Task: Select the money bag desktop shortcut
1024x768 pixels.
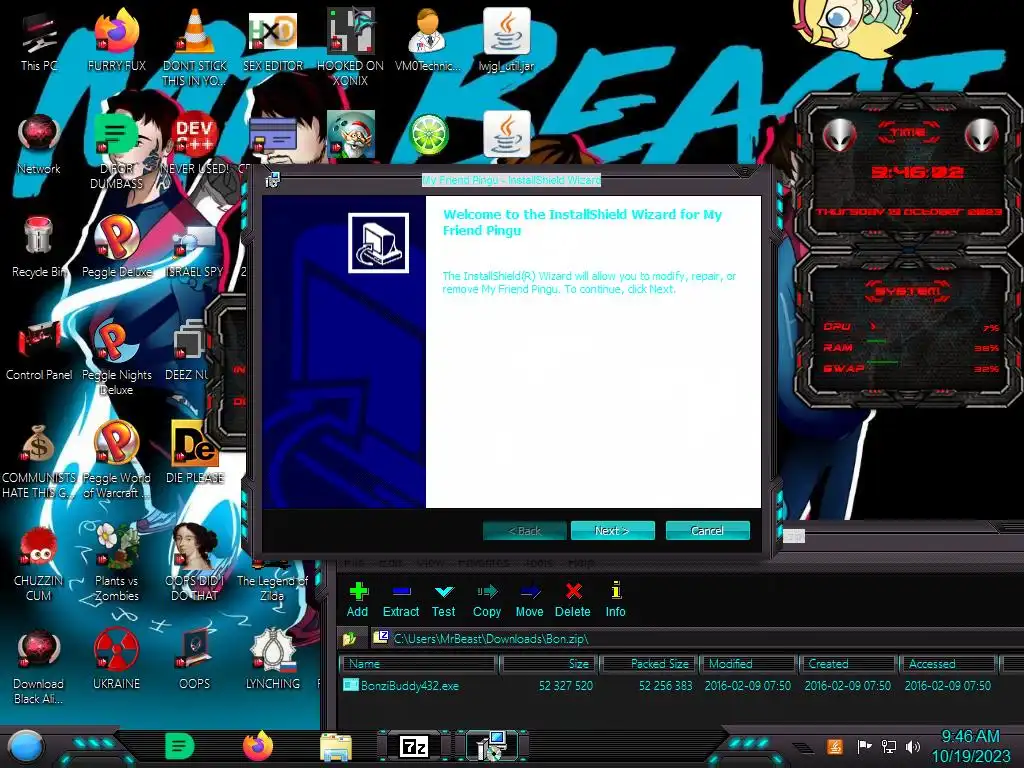Action: (39, 460)
